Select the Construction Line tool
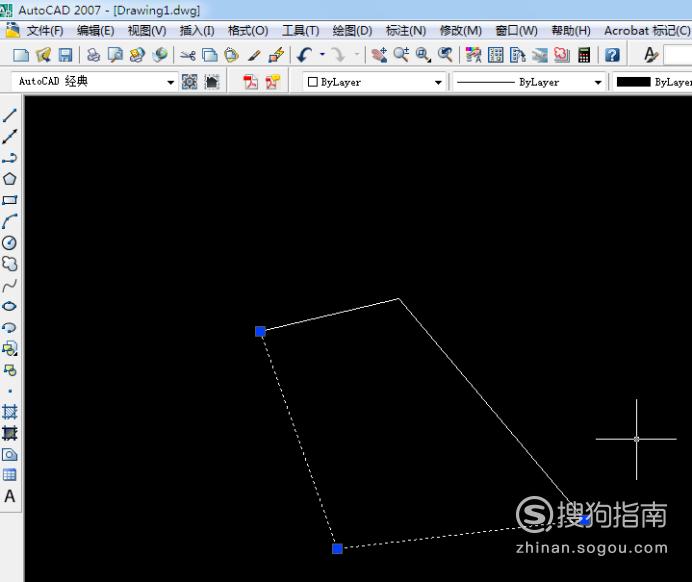Screen dimensions: 692x582 [x=9, y=136]
